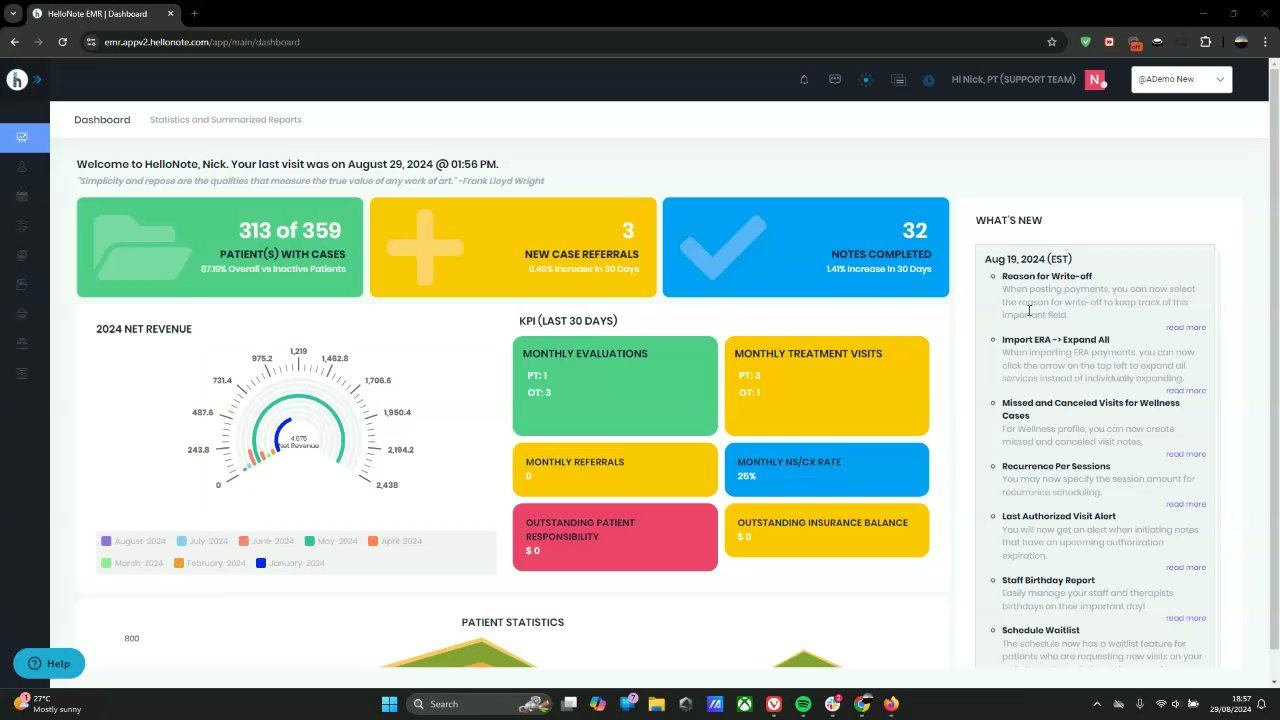Open the calendar schedule icon in the sidebar
1280x720 pixels.
22,196
